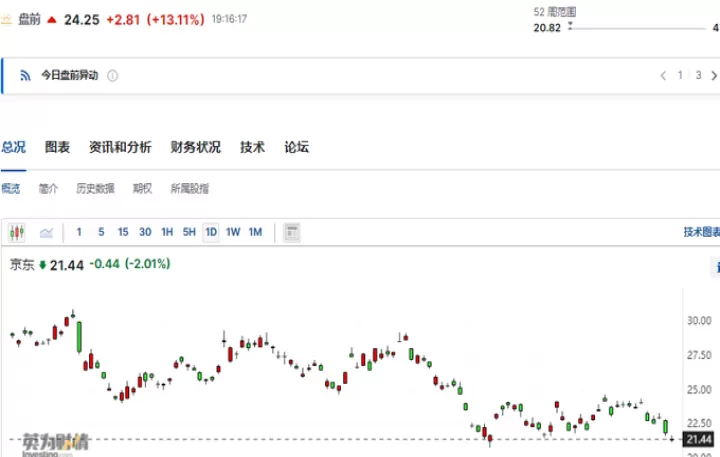Click the page number 3 in pager

[698, 75]
